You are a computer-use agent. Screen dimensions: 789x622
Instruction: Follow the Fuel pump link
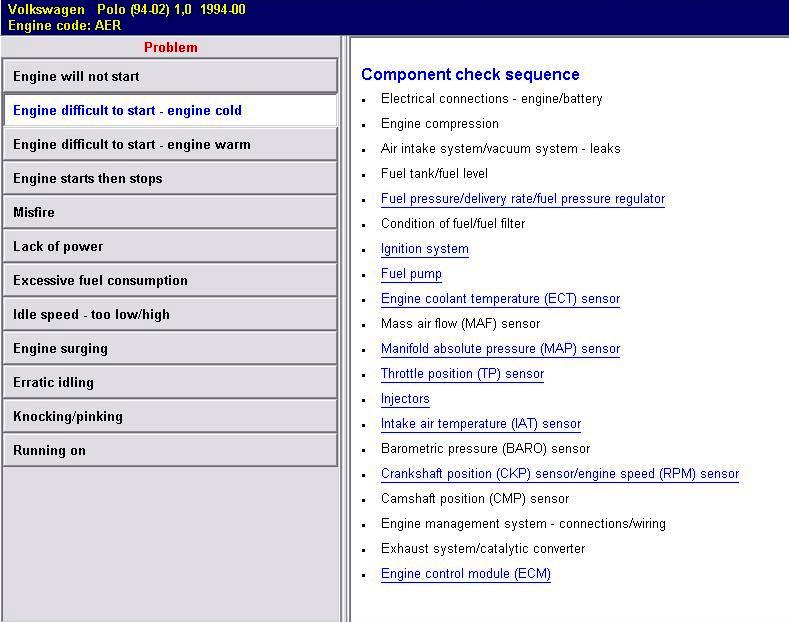point(411,274)
